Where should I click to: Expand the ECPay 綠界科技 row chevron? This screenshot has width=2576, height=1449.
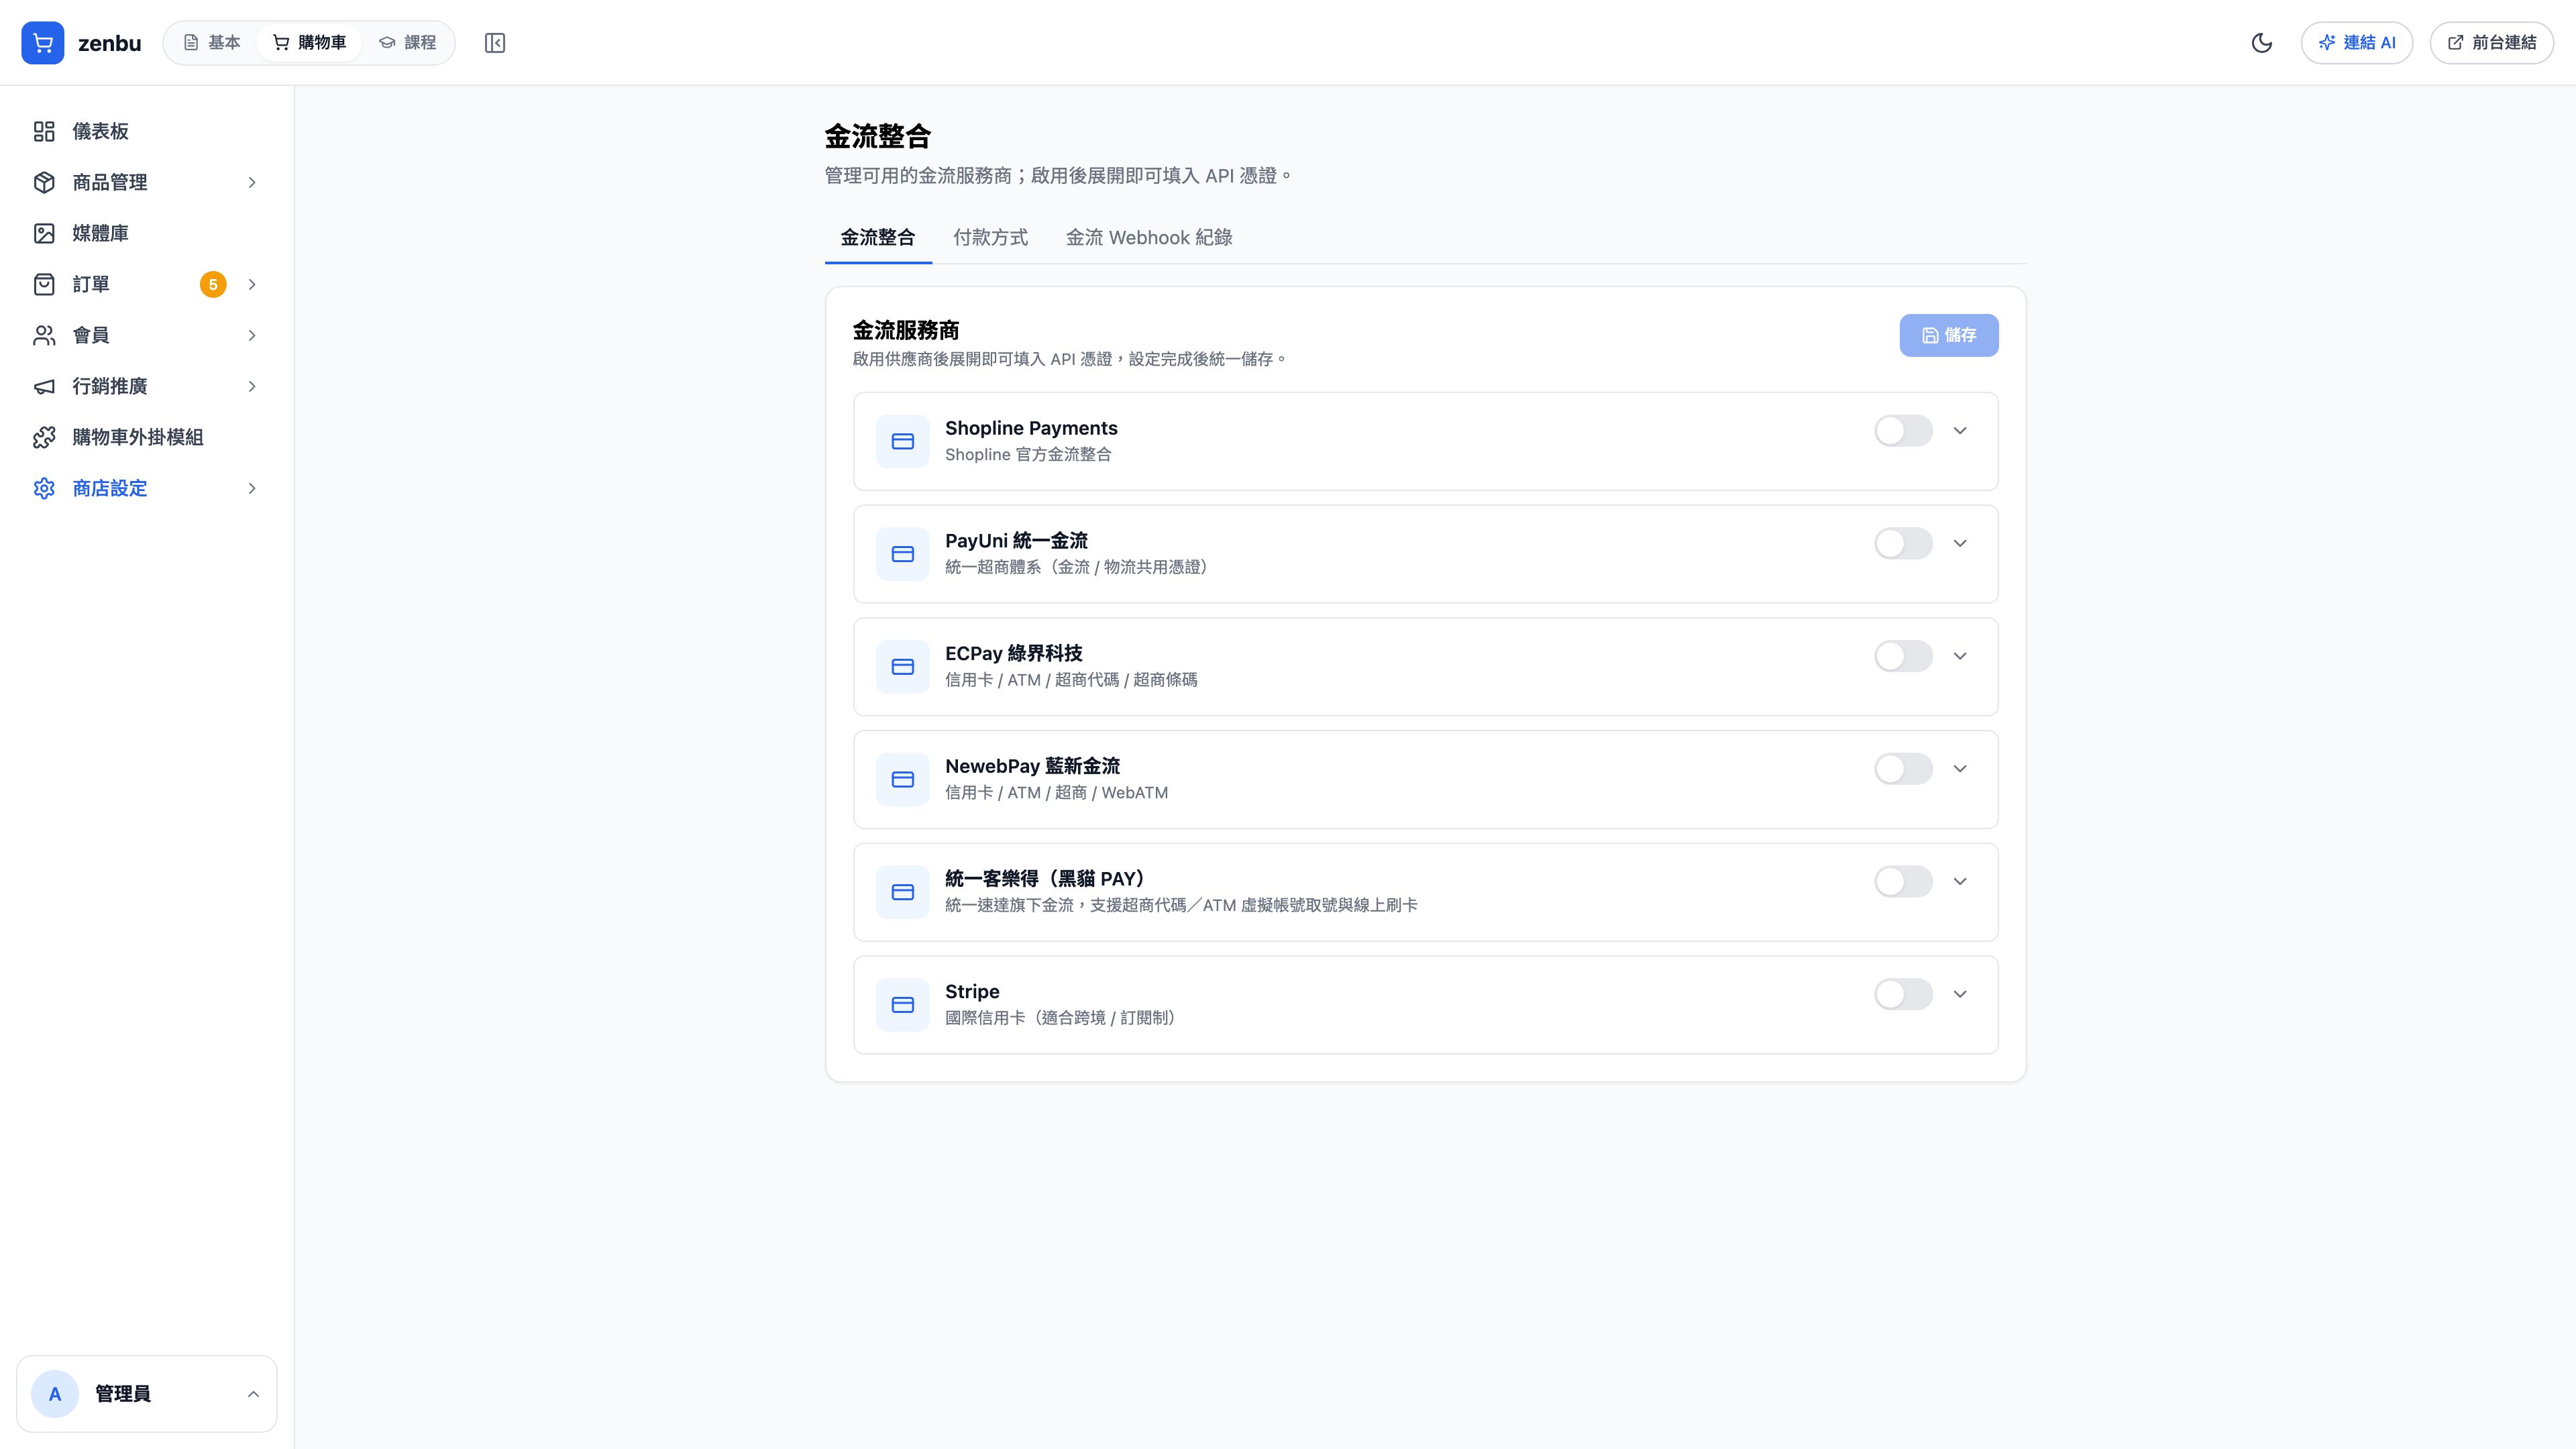(x=1960, y=656)
